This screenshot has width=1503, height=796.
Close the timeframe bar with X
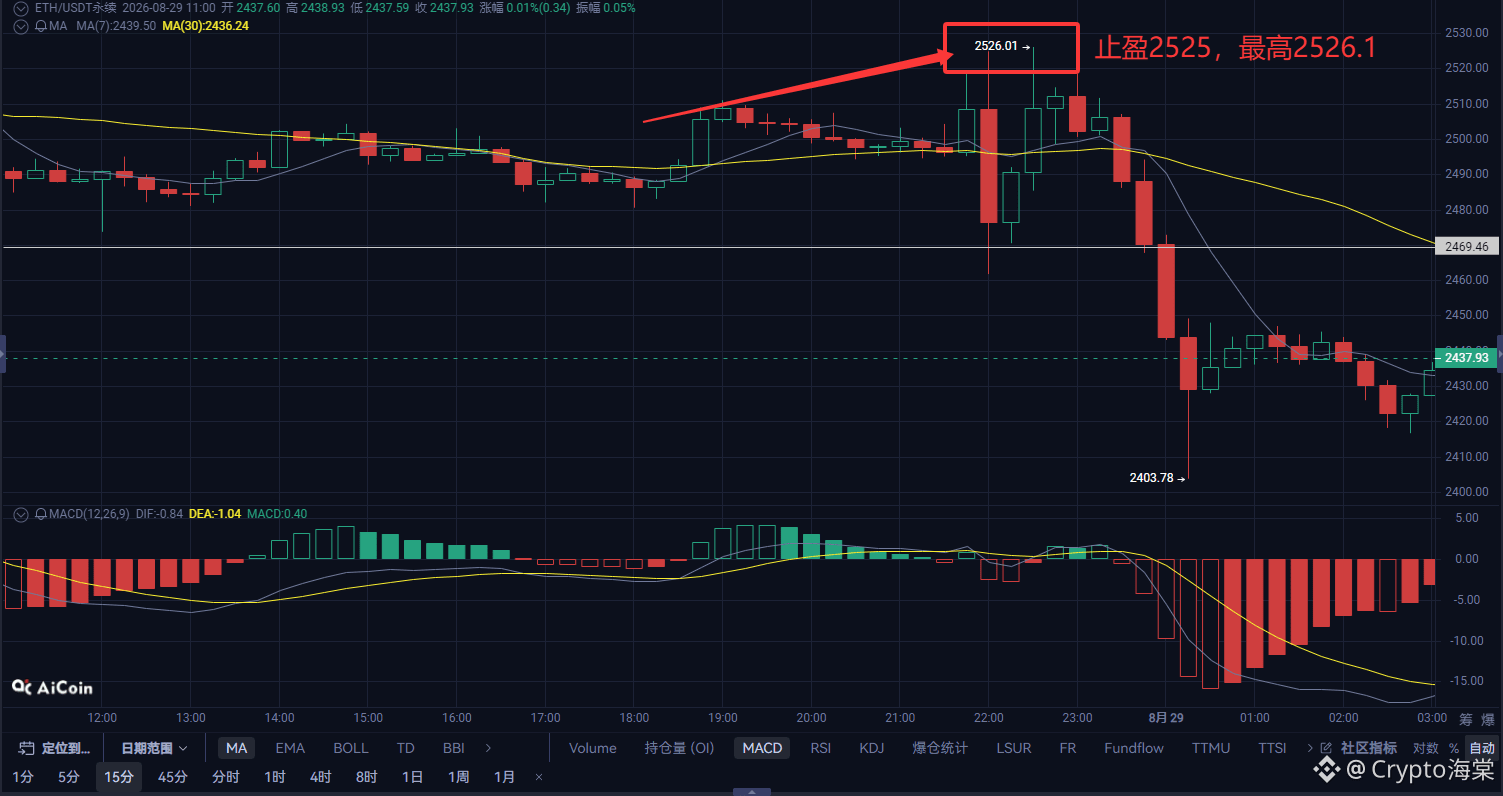(x=539, y=777)
